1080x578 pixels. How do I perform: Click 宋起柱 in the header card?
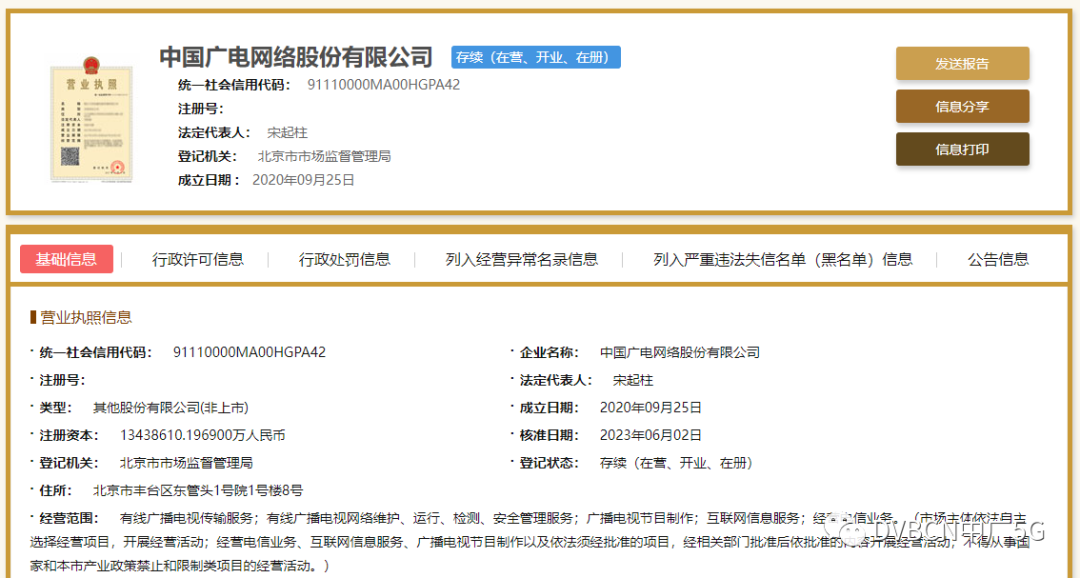coord(287,132)
